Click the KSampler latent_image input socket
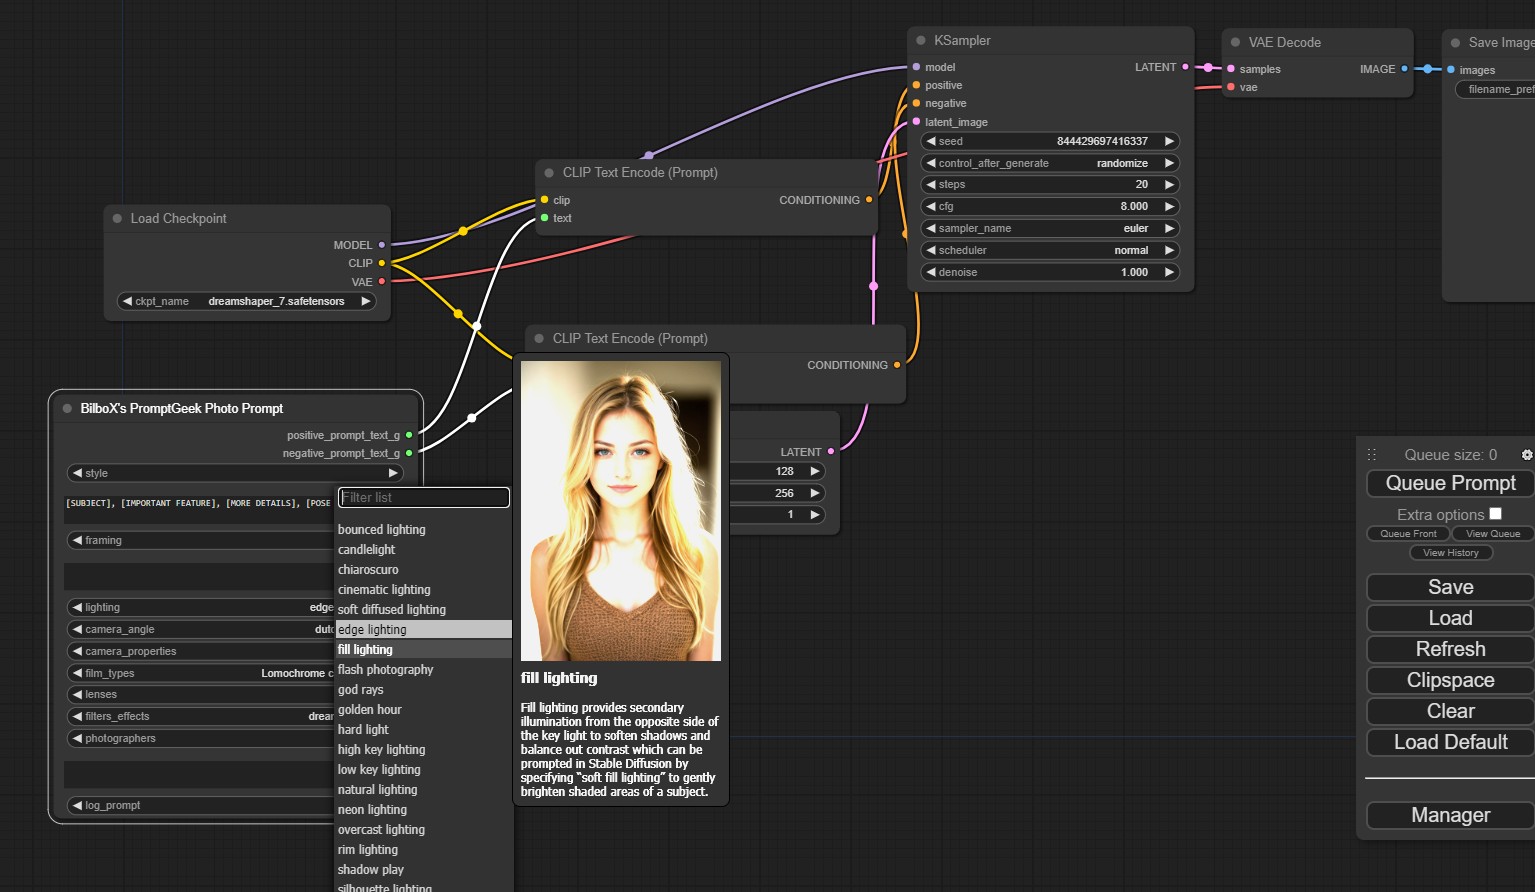This screenshot has height=892, width=1535. (x=916, y=122)
